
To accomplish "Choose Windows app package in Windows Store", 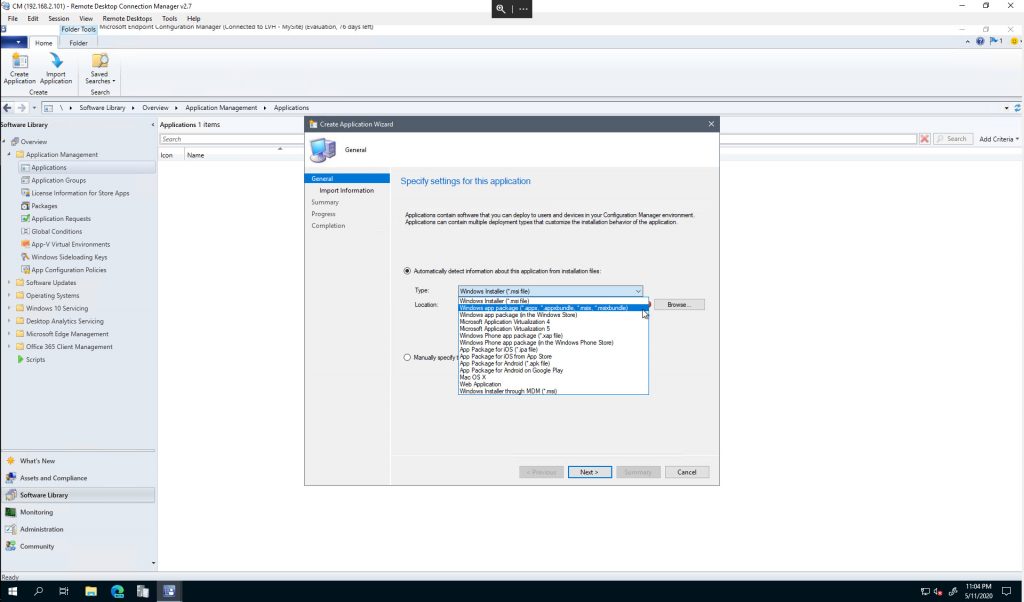I will 554,315.
